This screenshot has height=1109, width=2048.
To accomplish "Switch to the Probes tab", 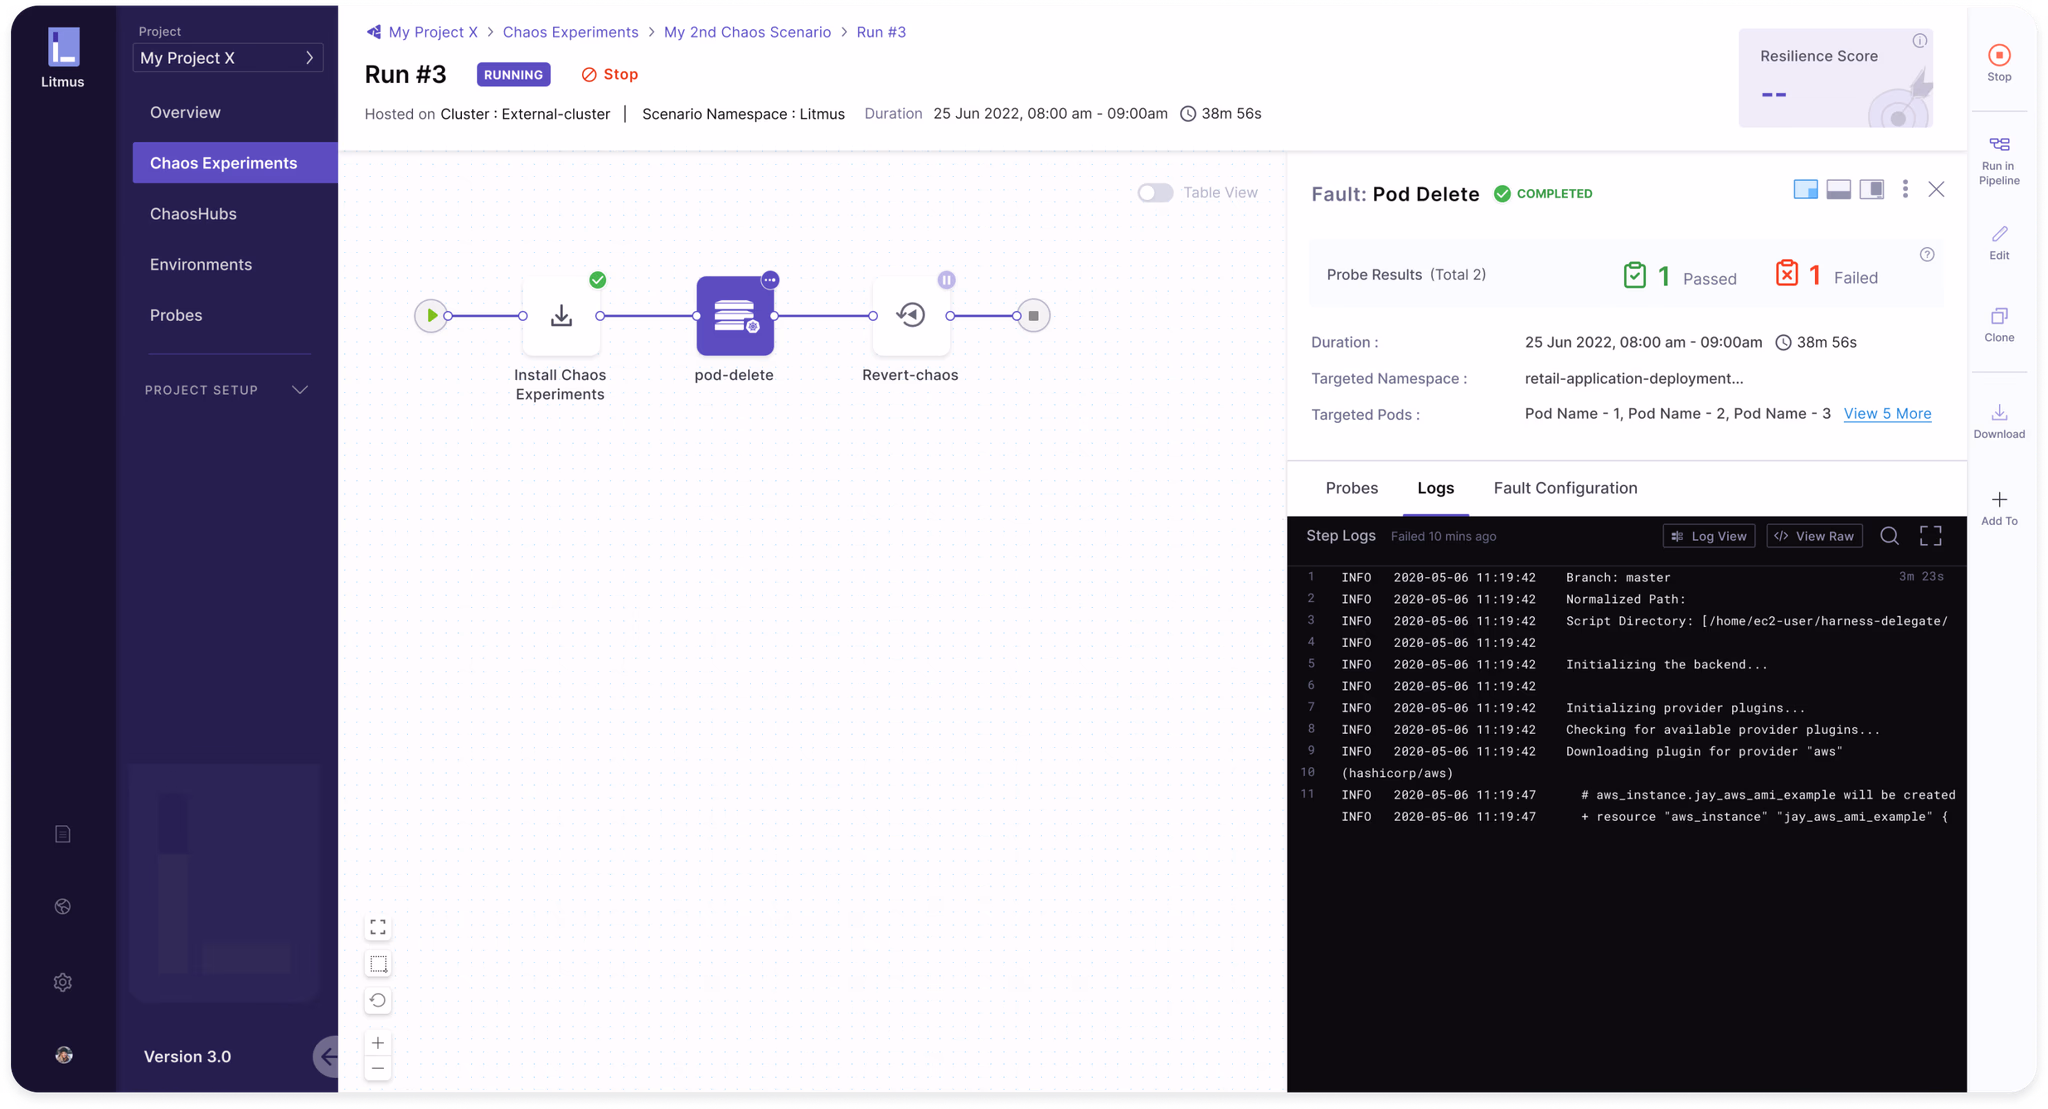I will click(1352, 488).
